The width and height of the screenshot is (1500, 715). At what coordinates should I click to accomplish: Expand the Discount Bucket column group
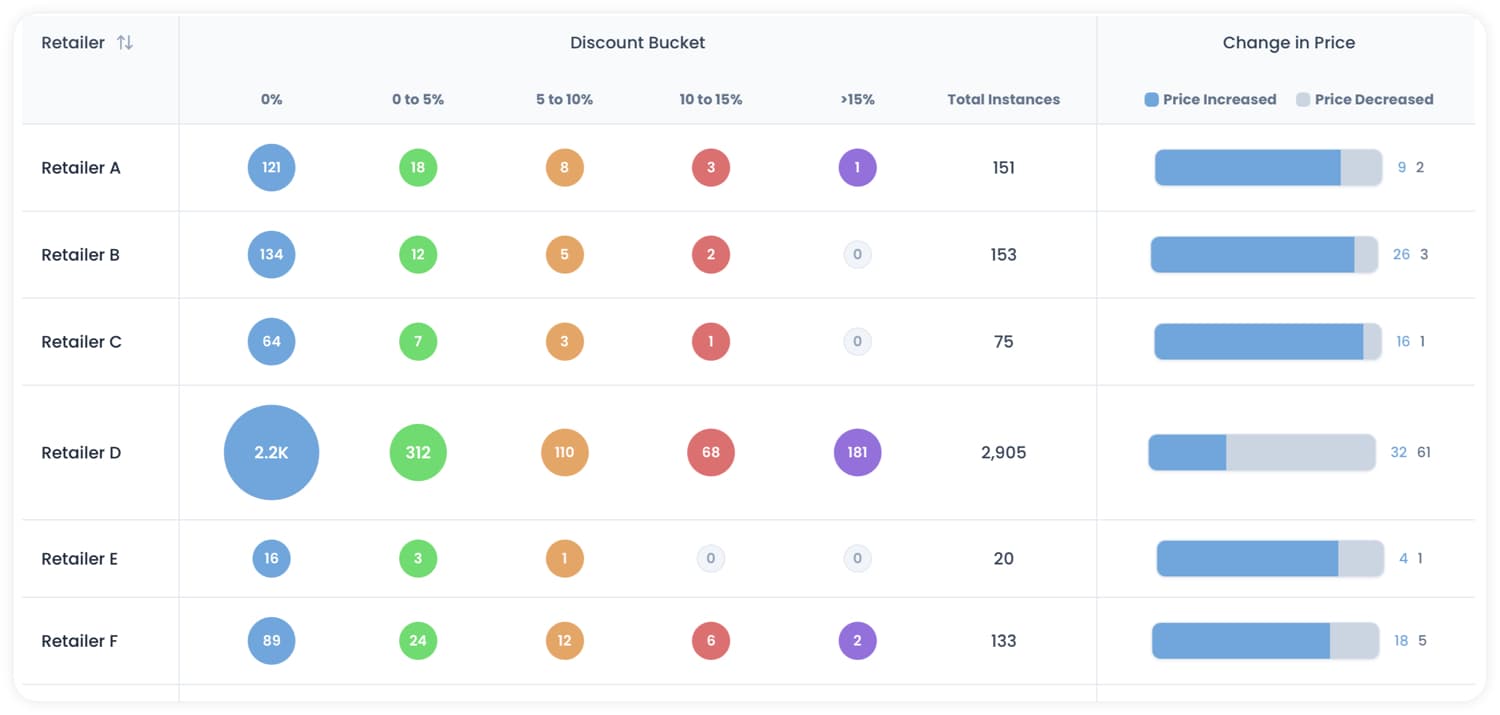[637, 42]
